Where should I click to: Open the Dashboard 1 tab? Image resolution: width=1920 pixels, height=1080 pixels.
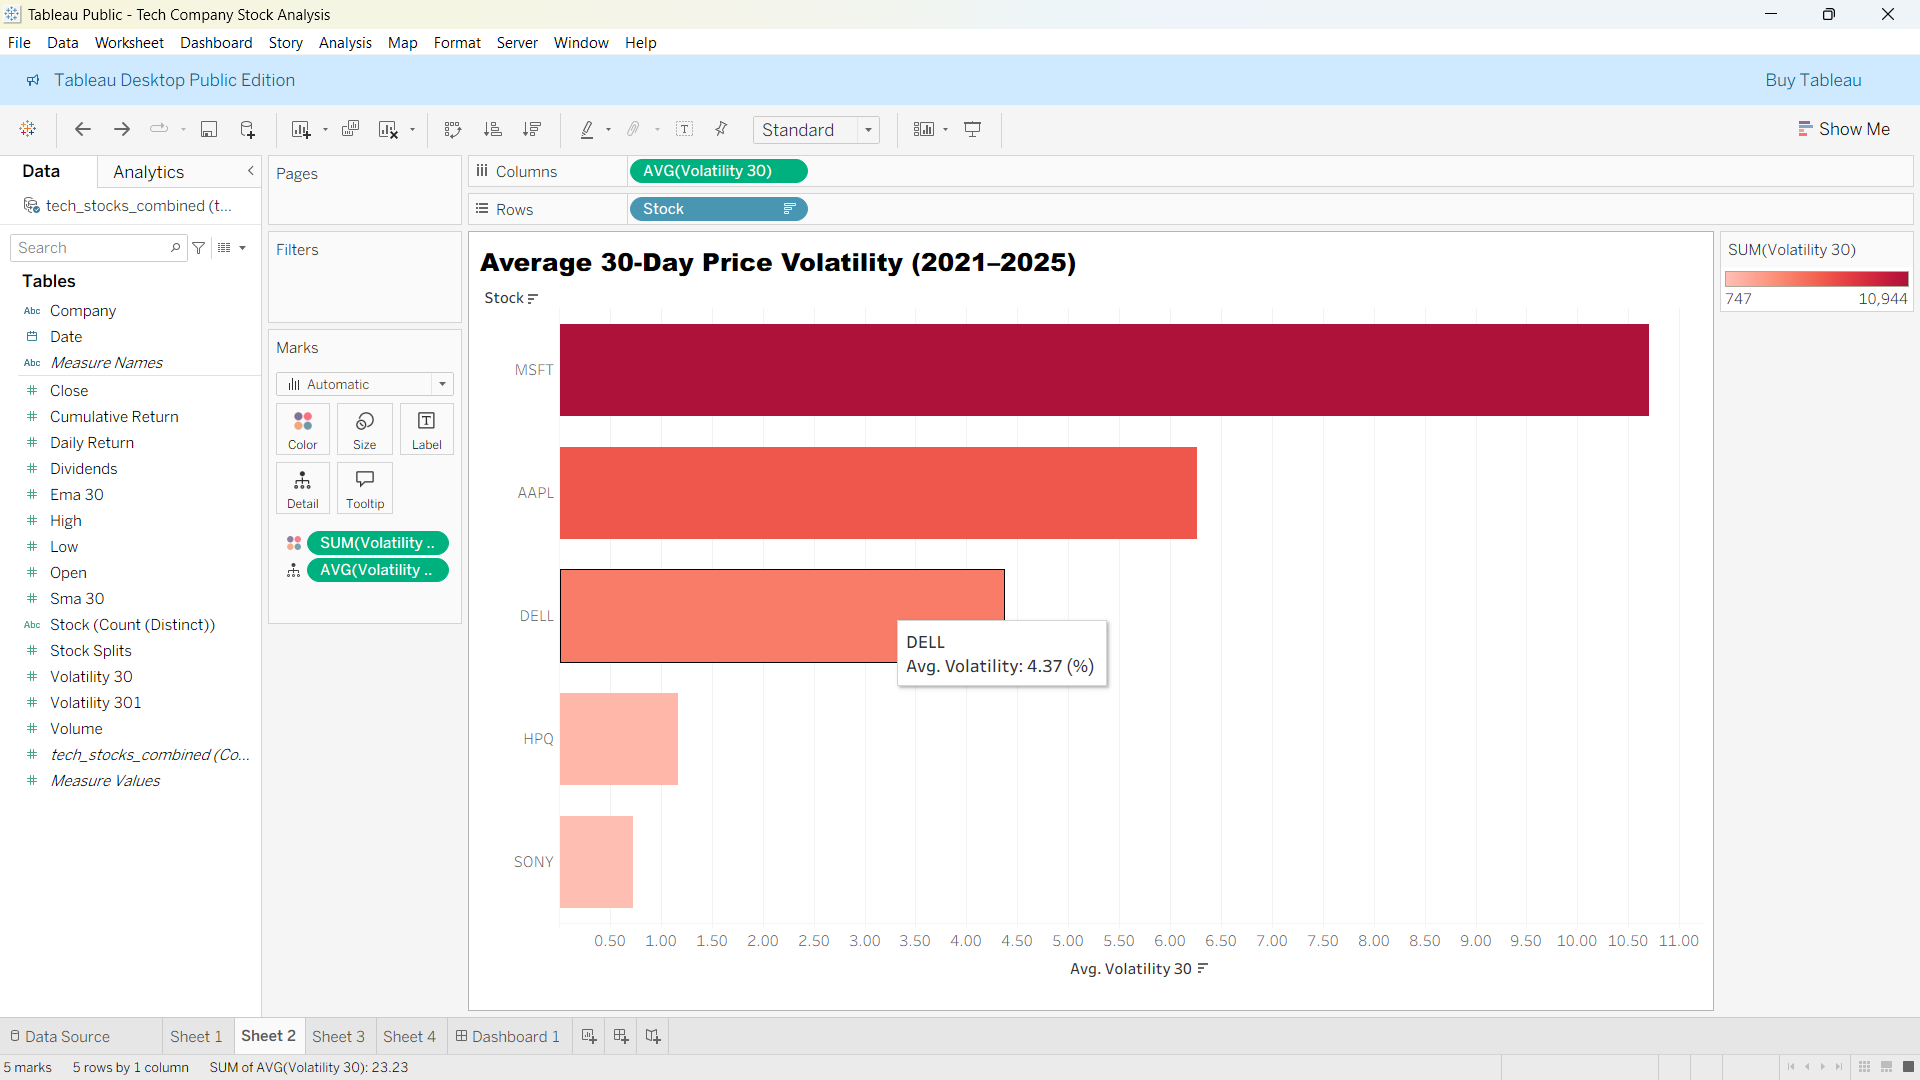point(508,1036)
